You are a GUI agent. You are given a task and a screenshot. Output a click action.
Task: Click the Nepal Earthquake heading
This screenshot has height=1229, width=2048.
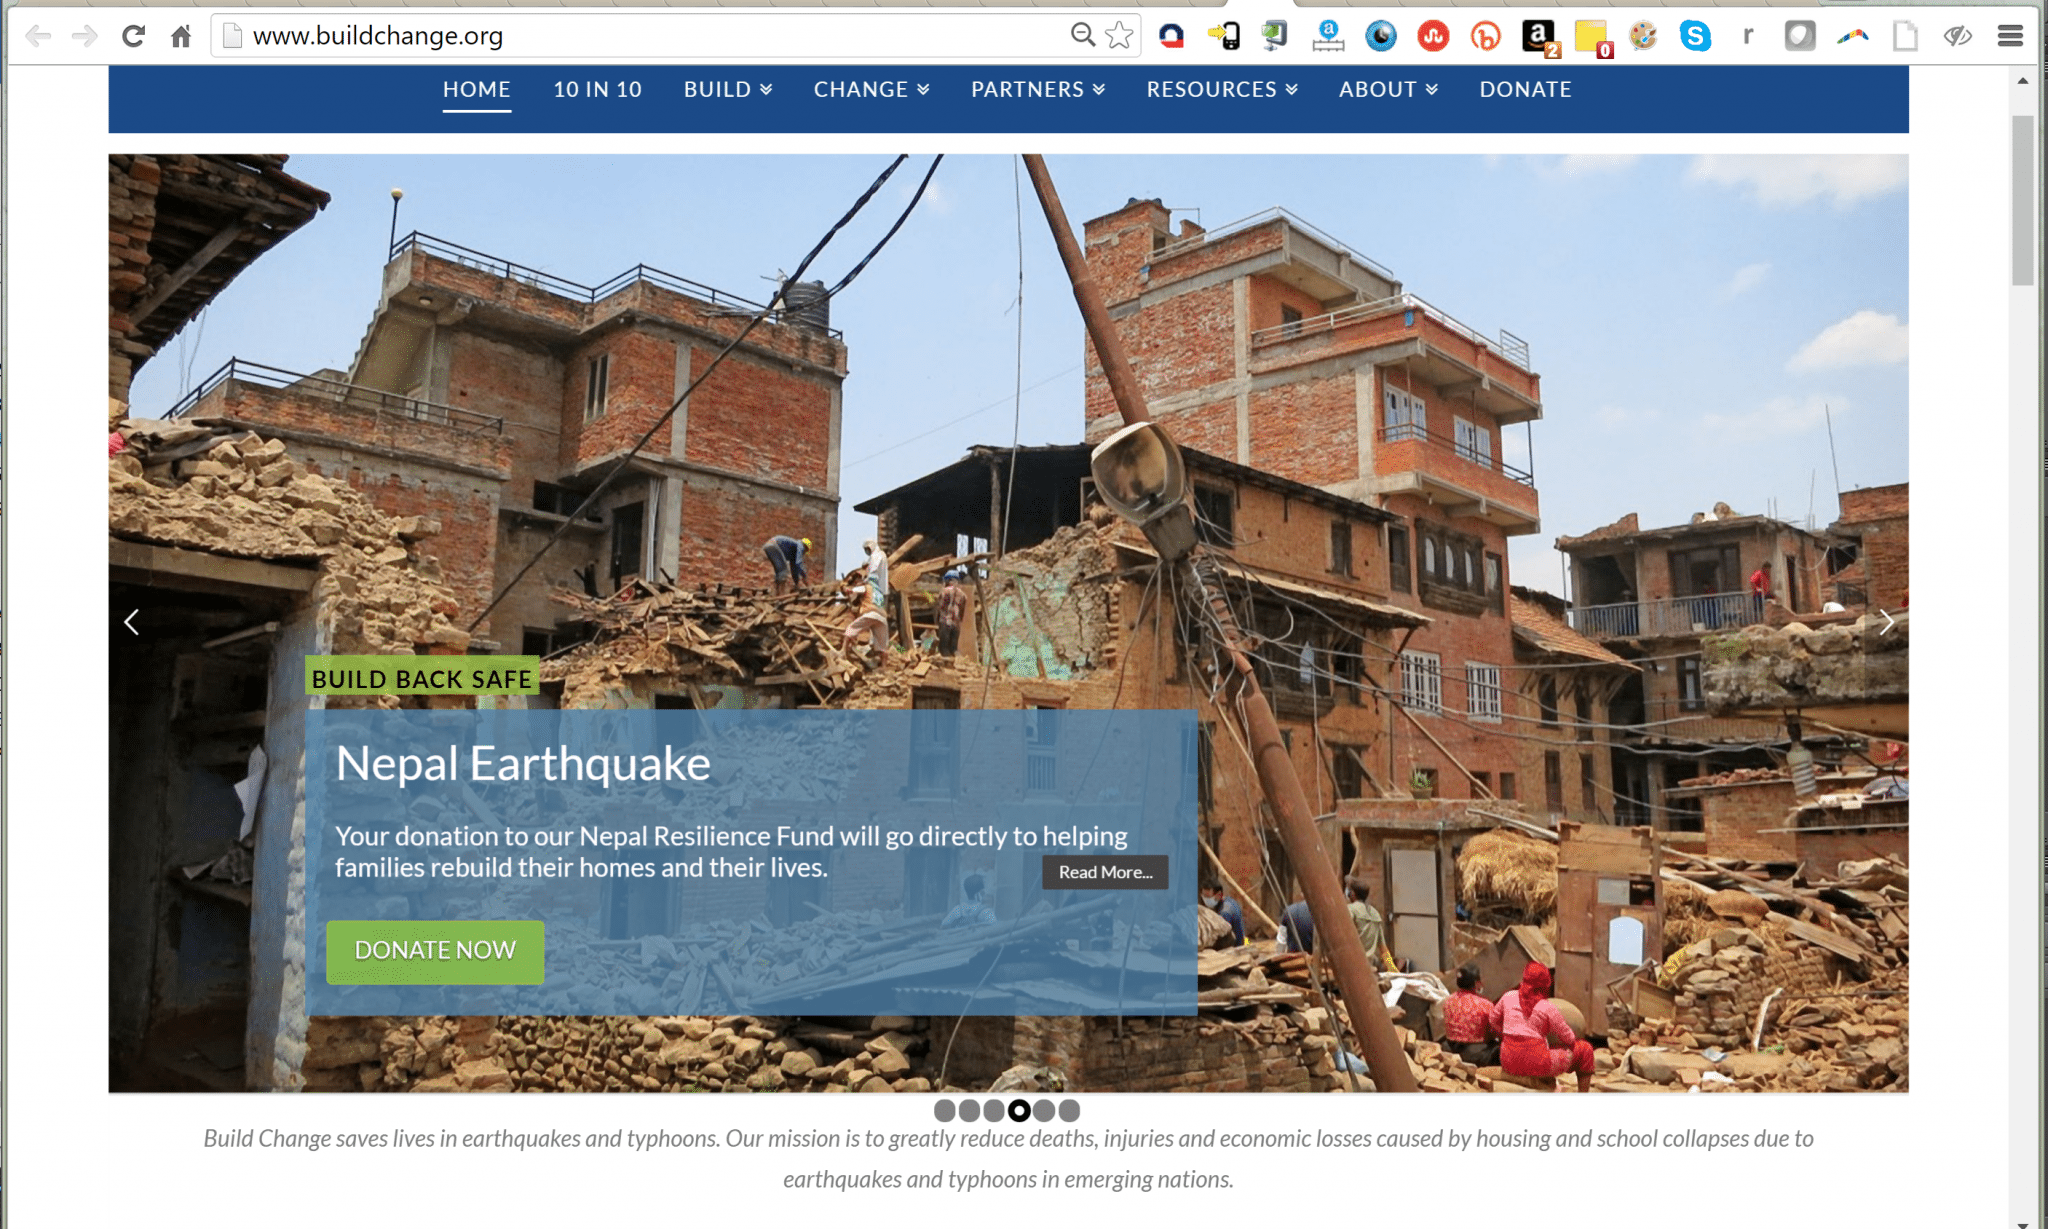tap(523, 764)
